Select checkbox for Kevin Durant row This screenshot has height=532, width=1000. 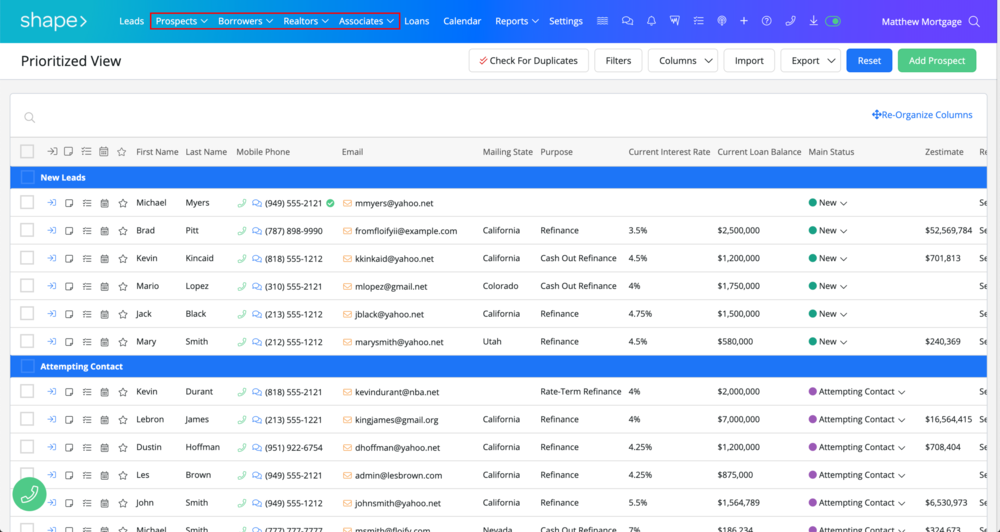pyautogui.click(x=27, y=392)
